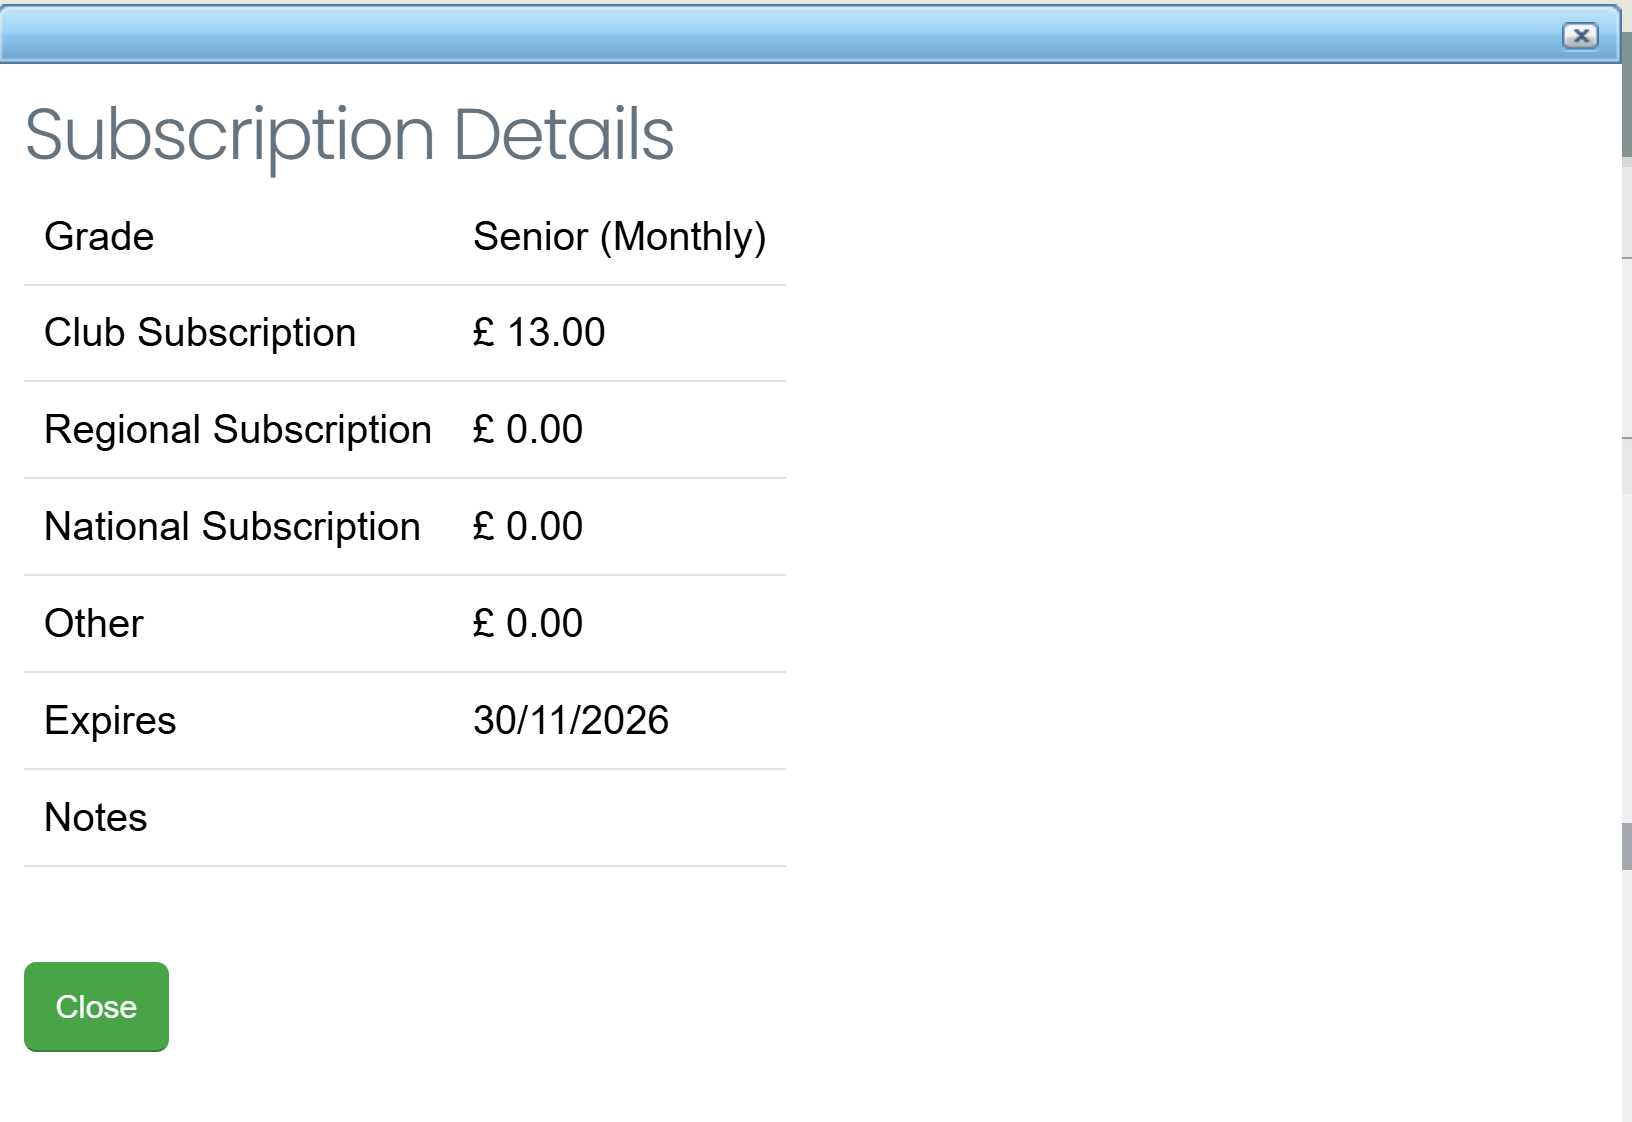Select the Senior (Monthly) grade value
The height and width of the screenshot is (1122, 1632).
click(x=619, y=237)
